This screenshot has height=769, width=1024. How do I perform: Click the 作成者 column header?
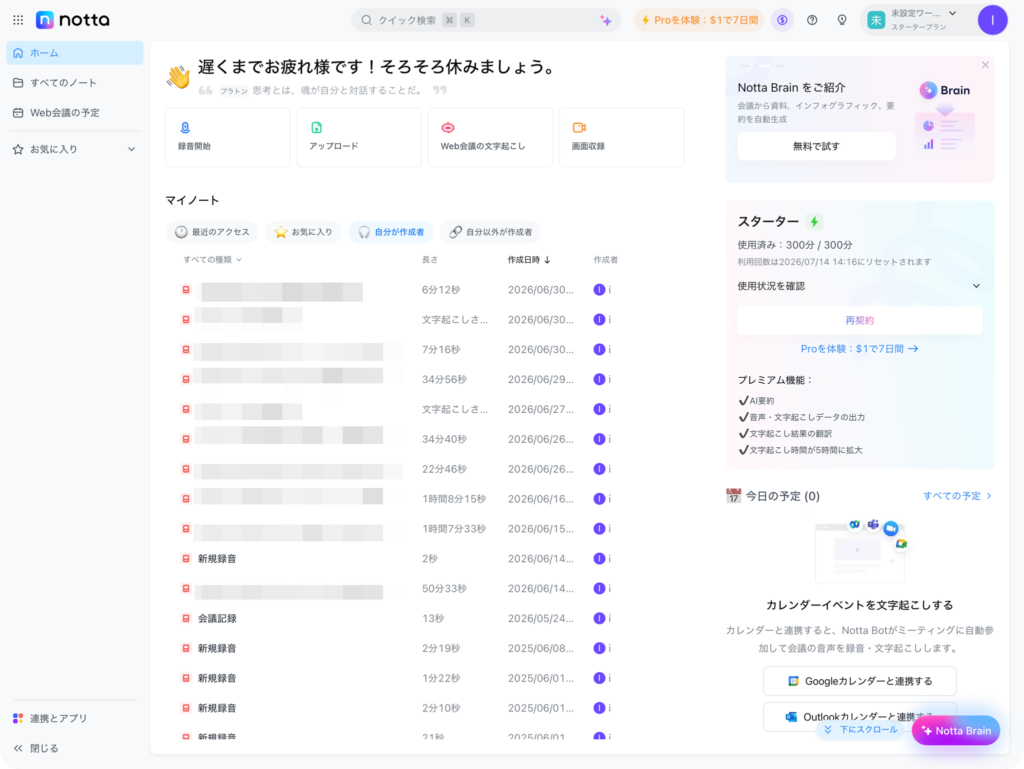coord(605,260)
